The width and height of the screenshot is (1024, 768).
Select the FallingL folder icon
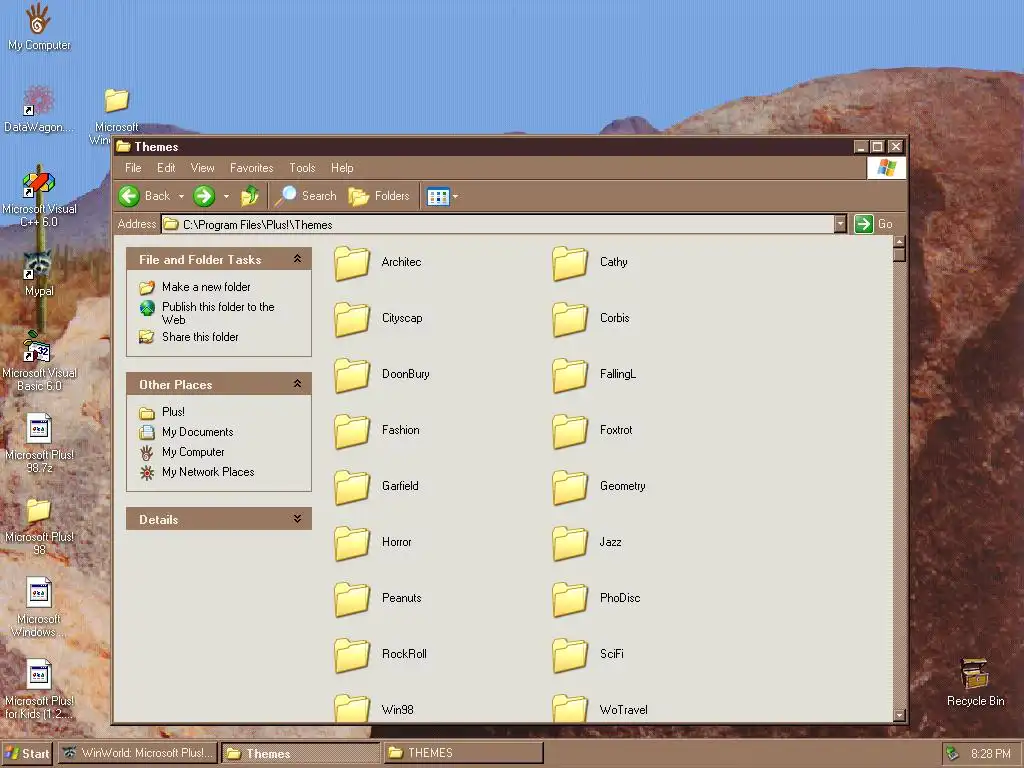click(x=570, y=375)
